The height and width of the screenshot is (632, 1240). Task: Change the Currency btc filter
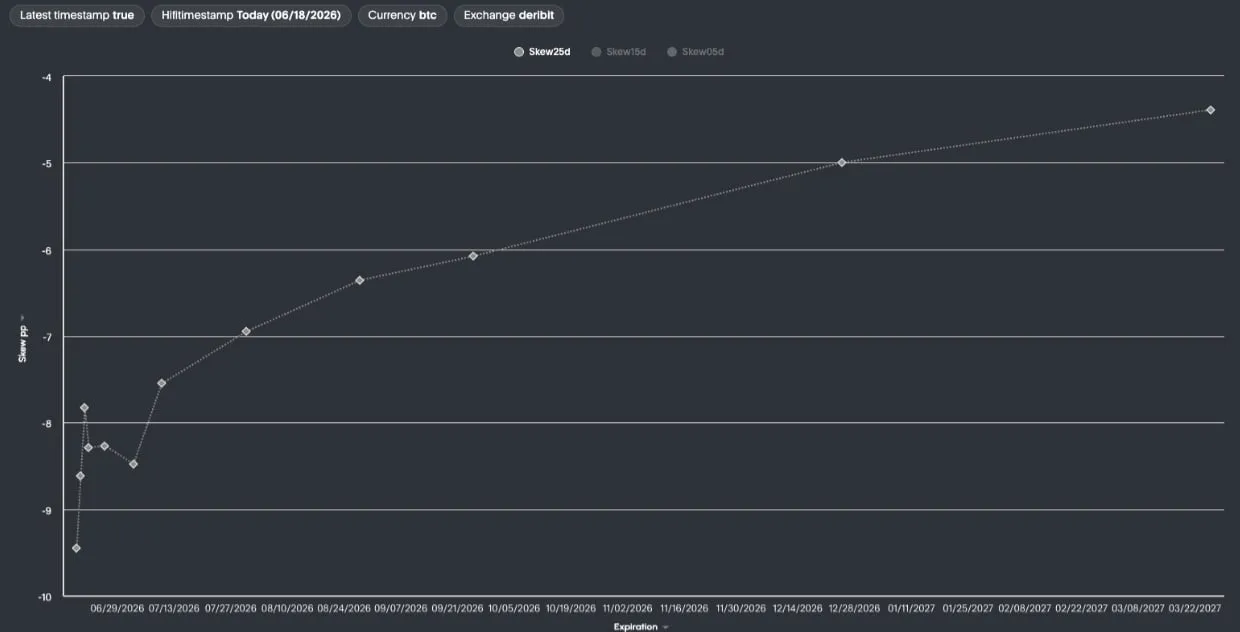pos(402,16)
